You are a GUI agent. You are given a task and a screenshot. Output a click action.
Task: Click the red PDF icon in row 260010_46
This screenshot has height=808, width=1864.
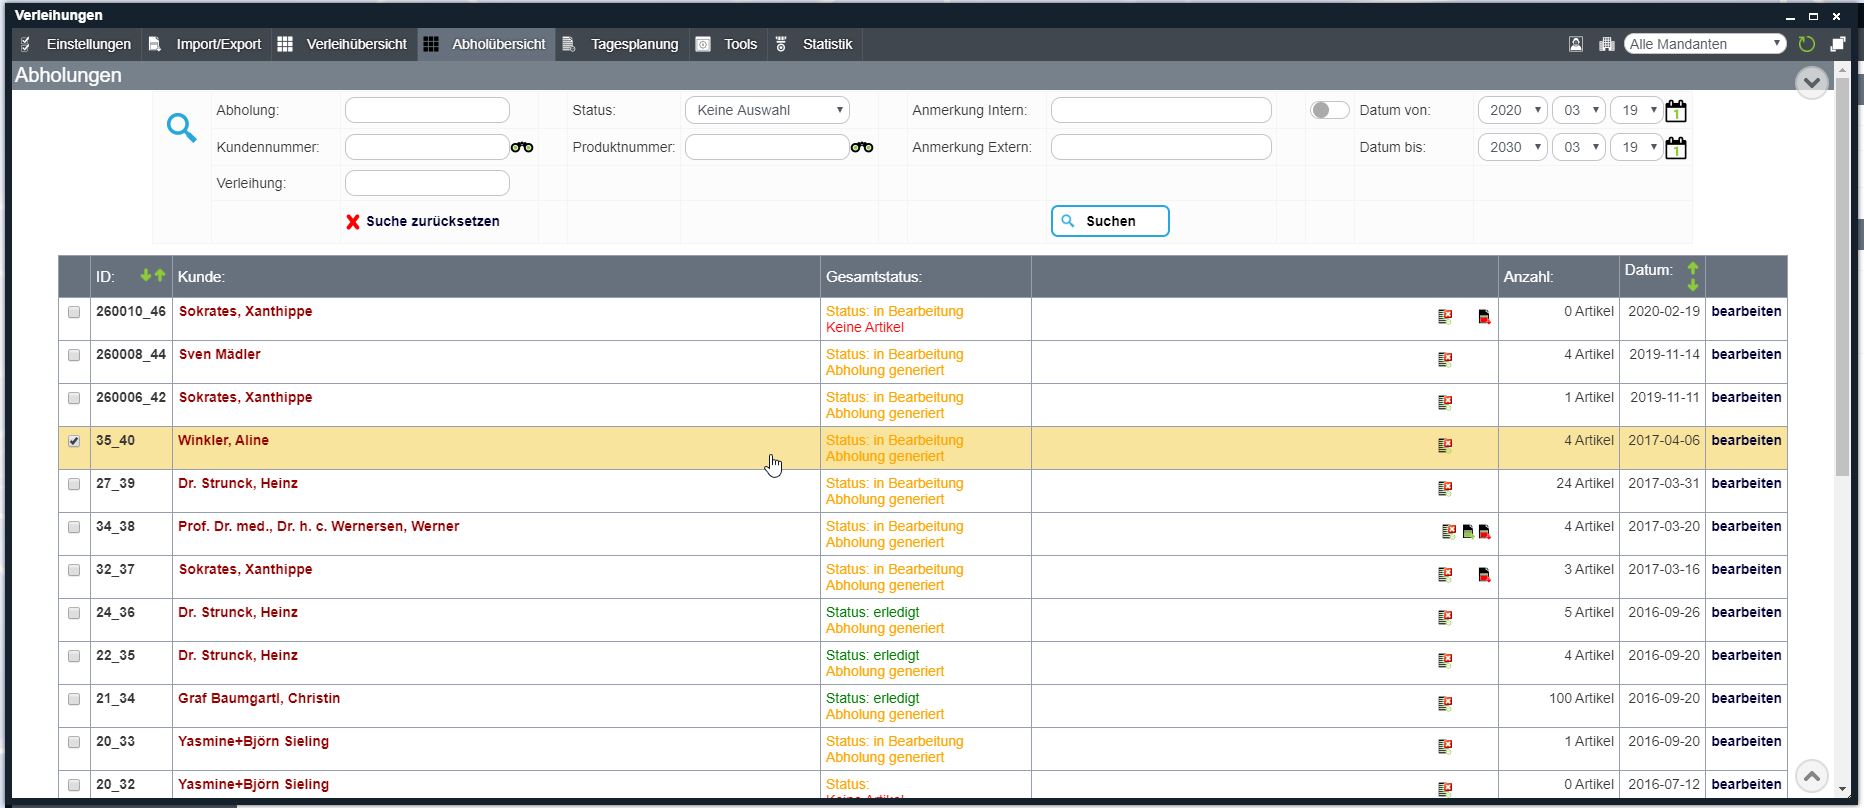tap(1484, 317)
